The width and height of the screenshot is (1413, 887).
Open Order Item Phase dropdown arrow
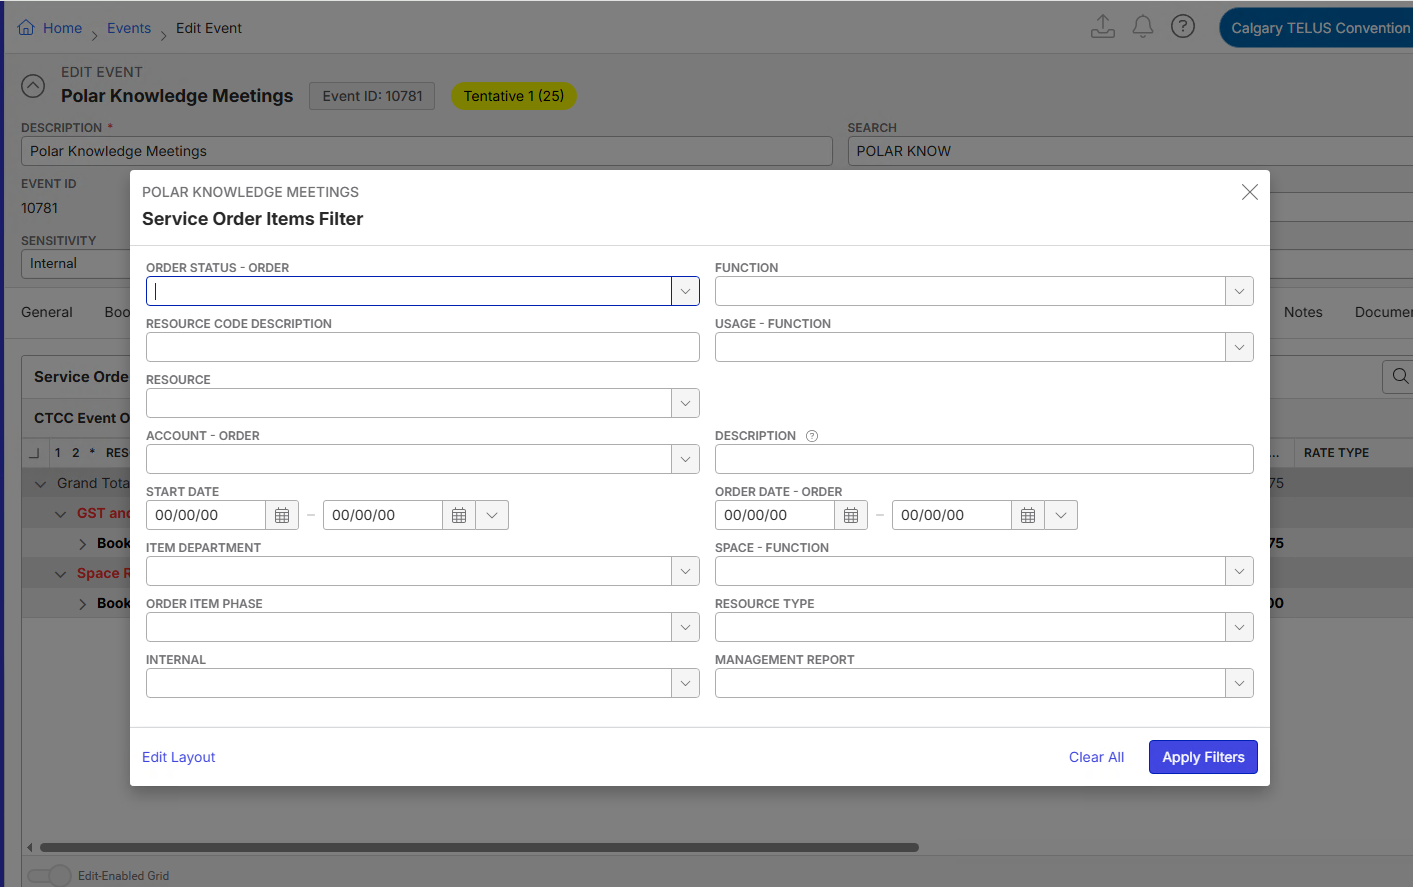685,627
